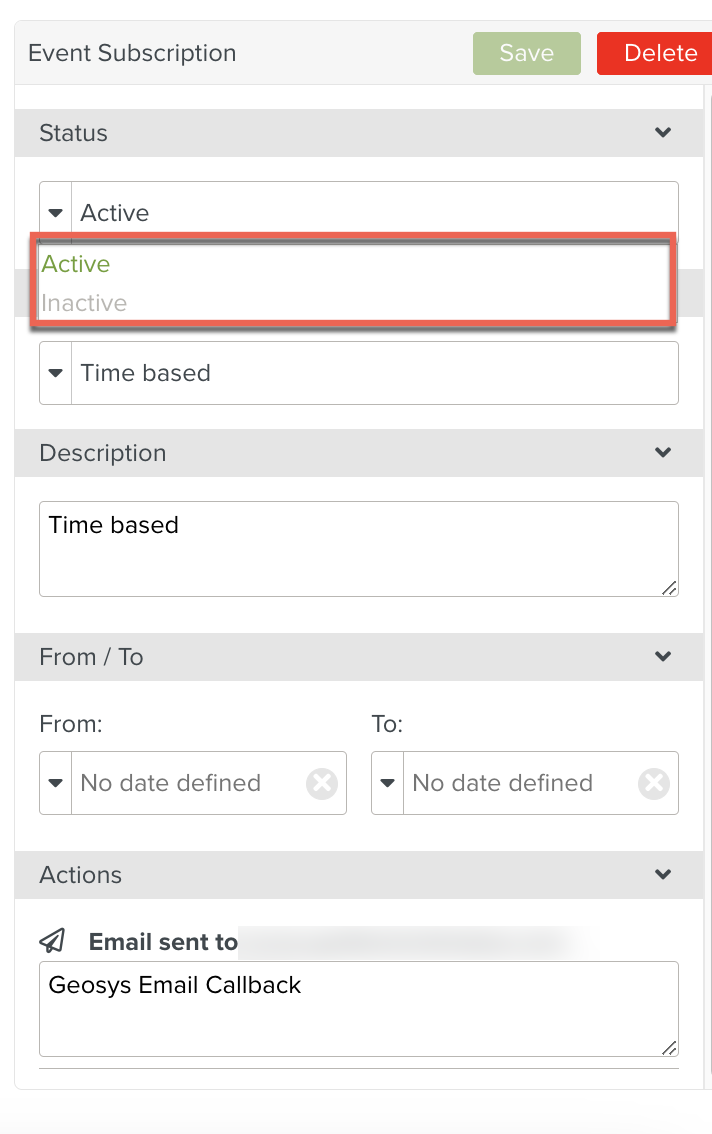Open the From date picker arrow
The width and height of the screenshot is (712, 1134).
56,783
